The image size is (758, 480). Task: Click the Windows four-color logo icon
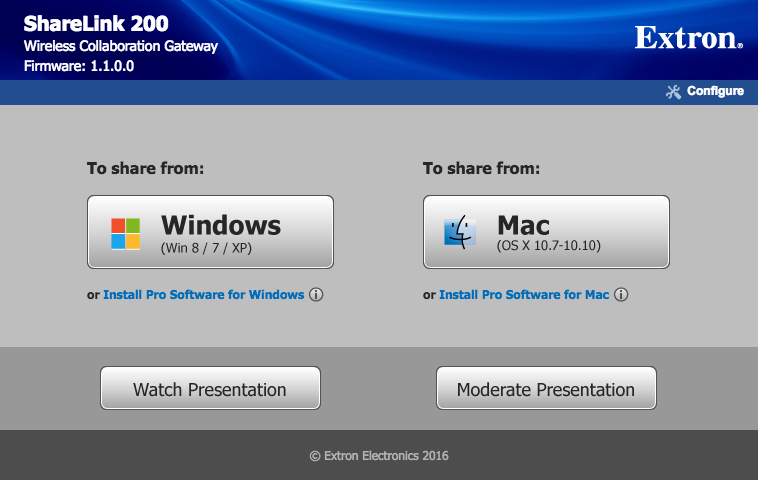(x=126, y=233)
